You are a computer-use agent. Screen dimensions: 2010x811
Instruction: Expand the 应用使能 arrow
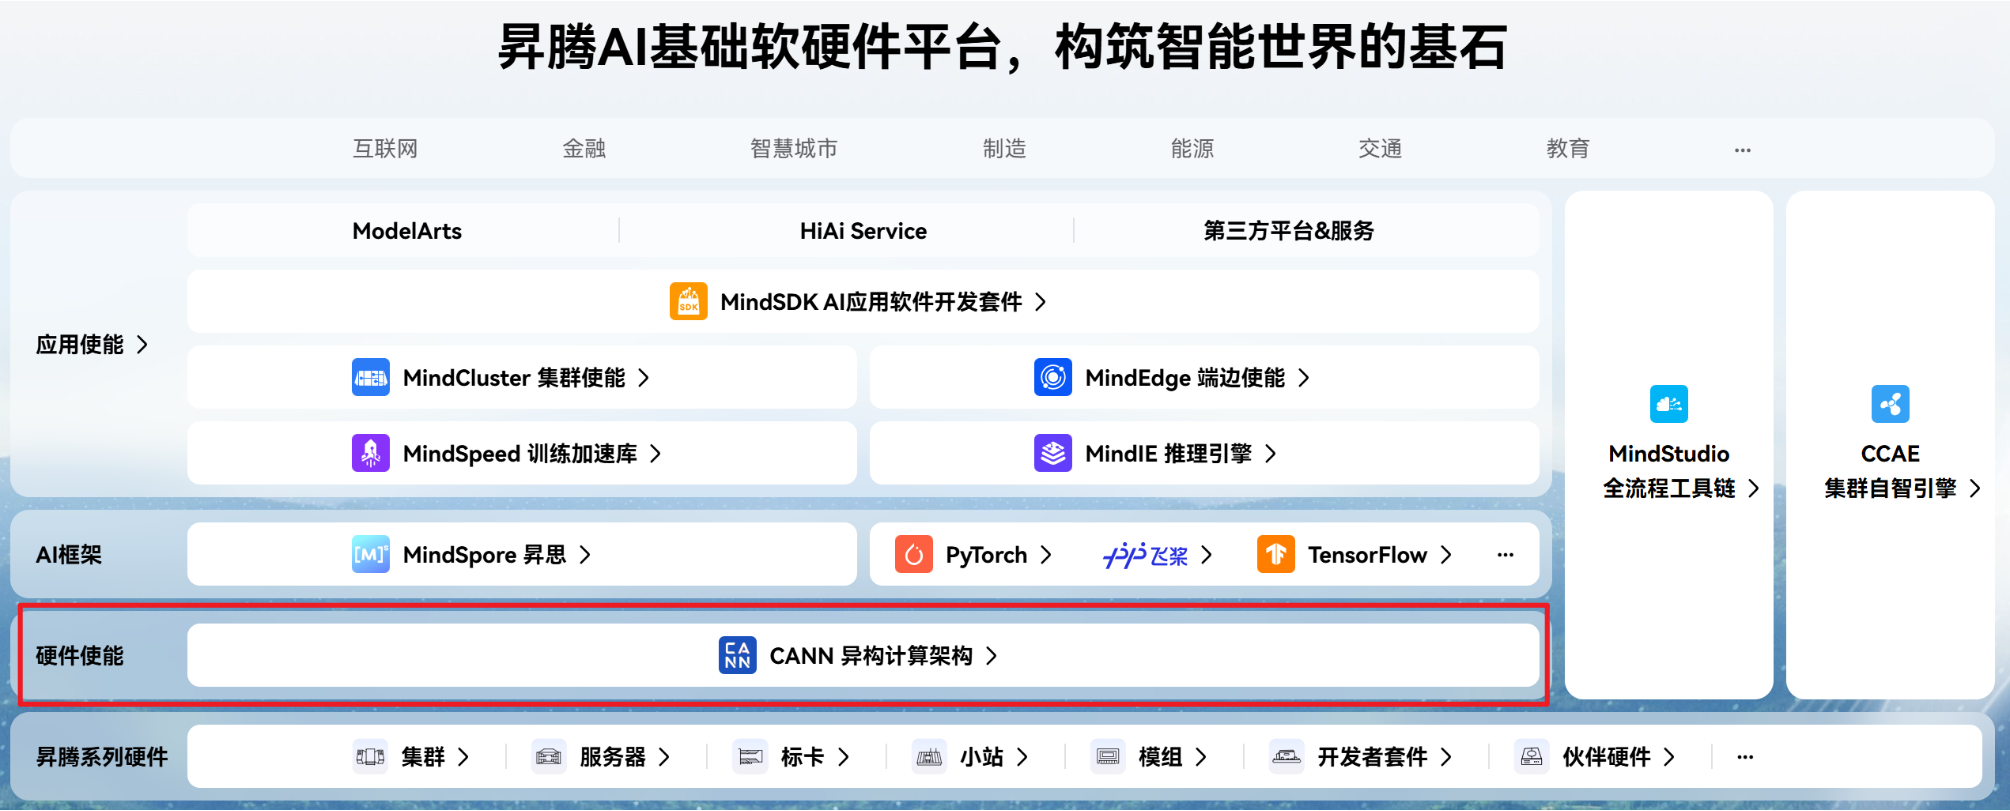(x=142, y=345)
